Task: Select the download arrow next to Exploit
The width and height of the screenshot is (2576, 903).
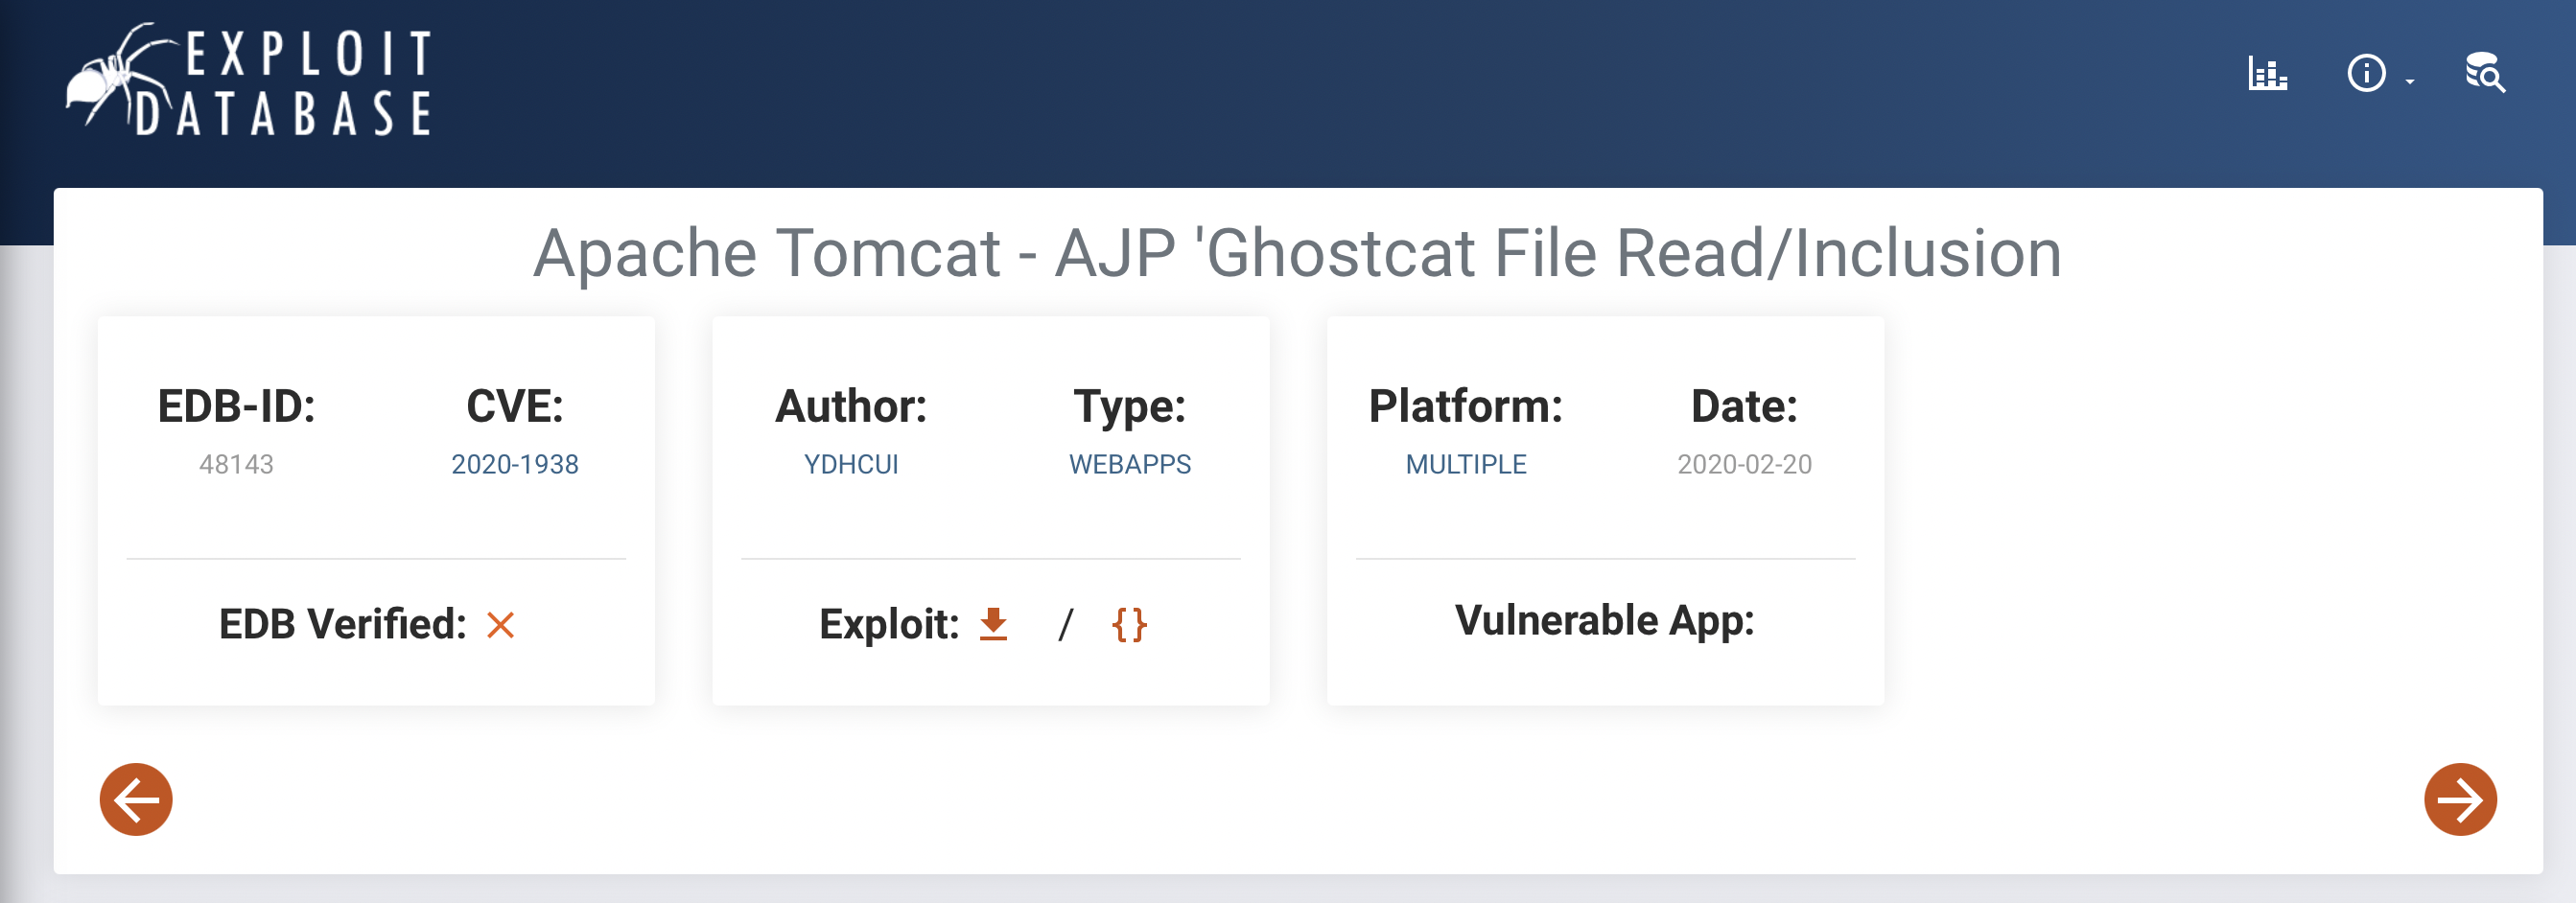Action: [x=992, y=623]
